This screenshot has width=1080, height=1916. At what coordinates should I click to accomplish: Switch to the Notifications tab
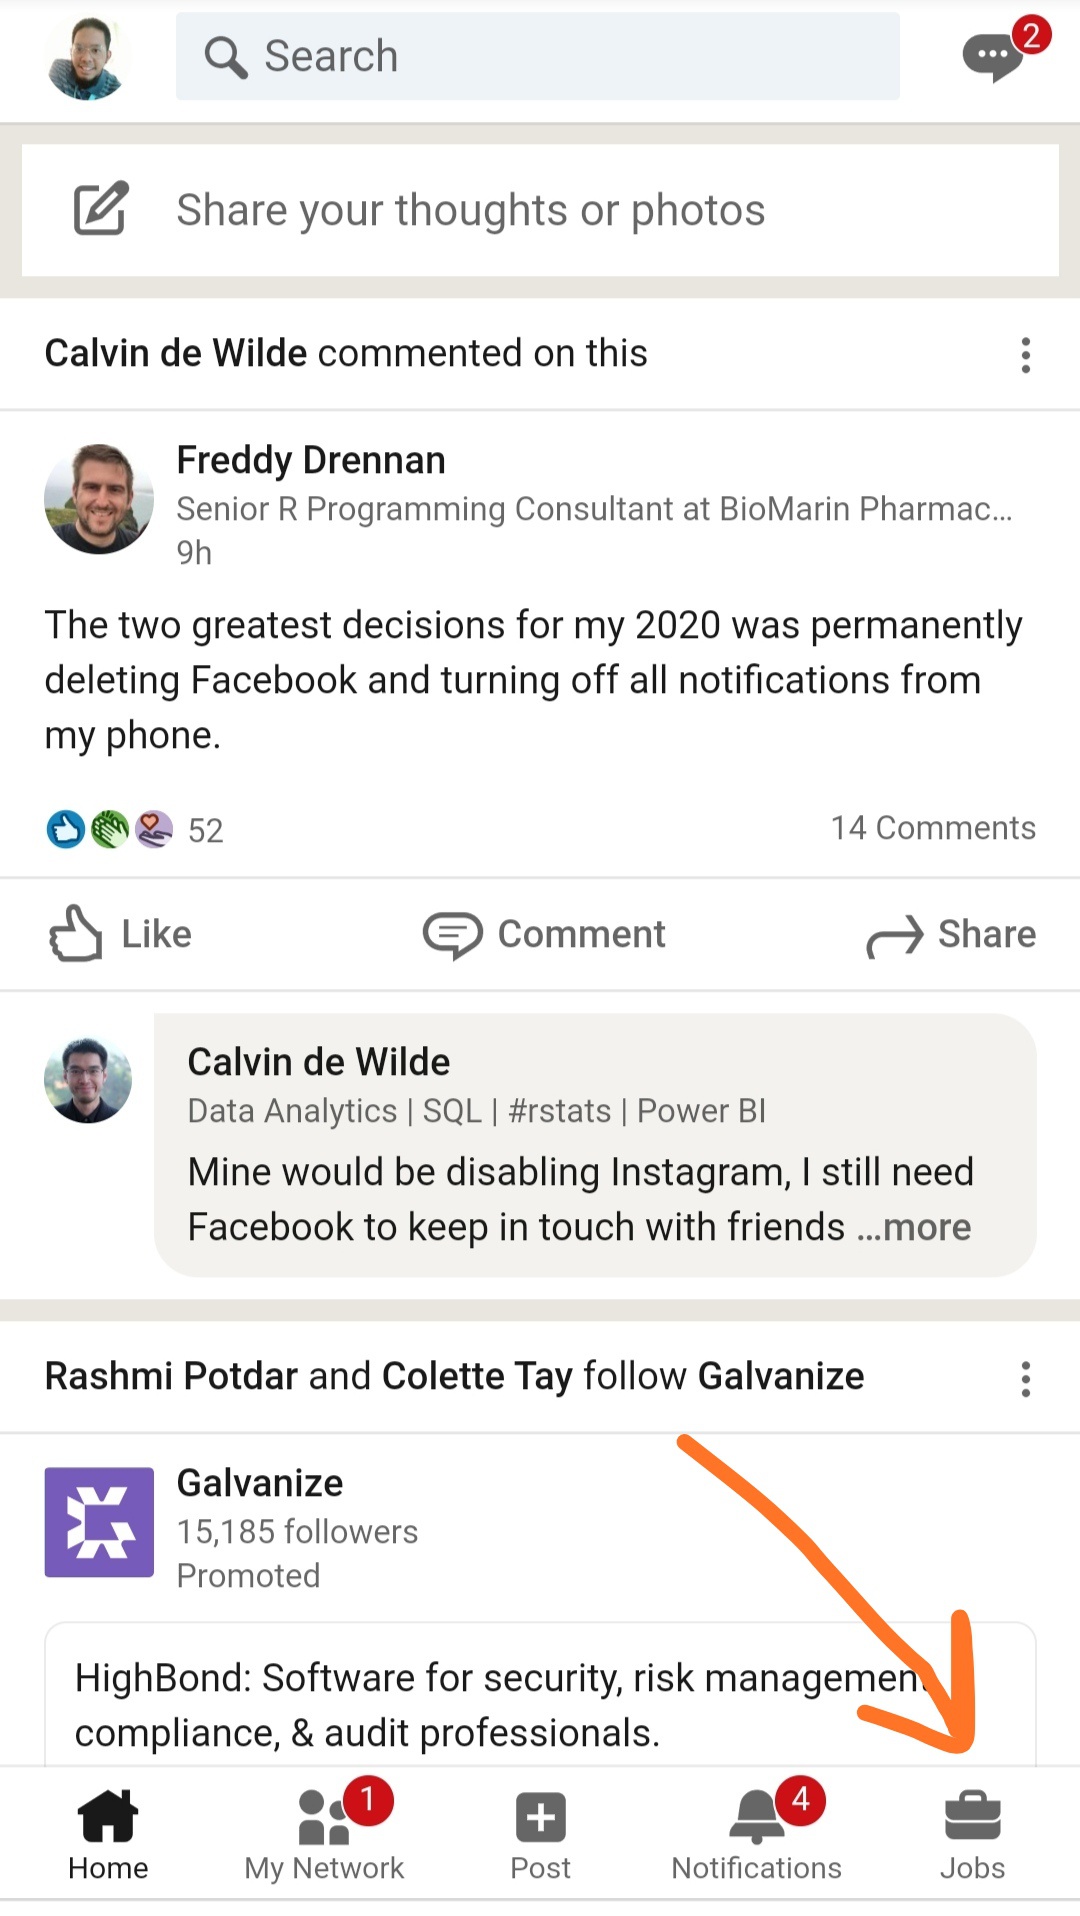point(757,1835)
